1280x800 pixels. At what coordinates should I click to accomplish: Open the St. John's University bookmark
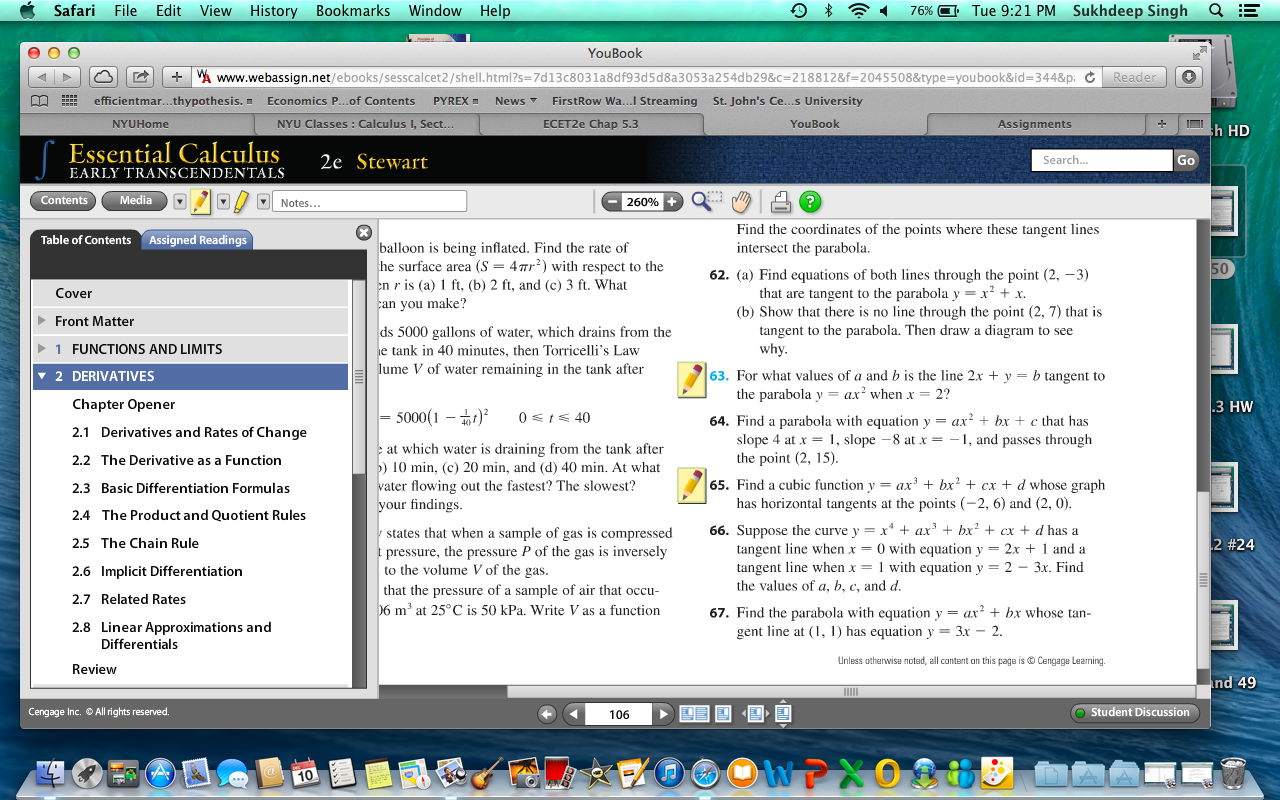click(x=787, y=101)
